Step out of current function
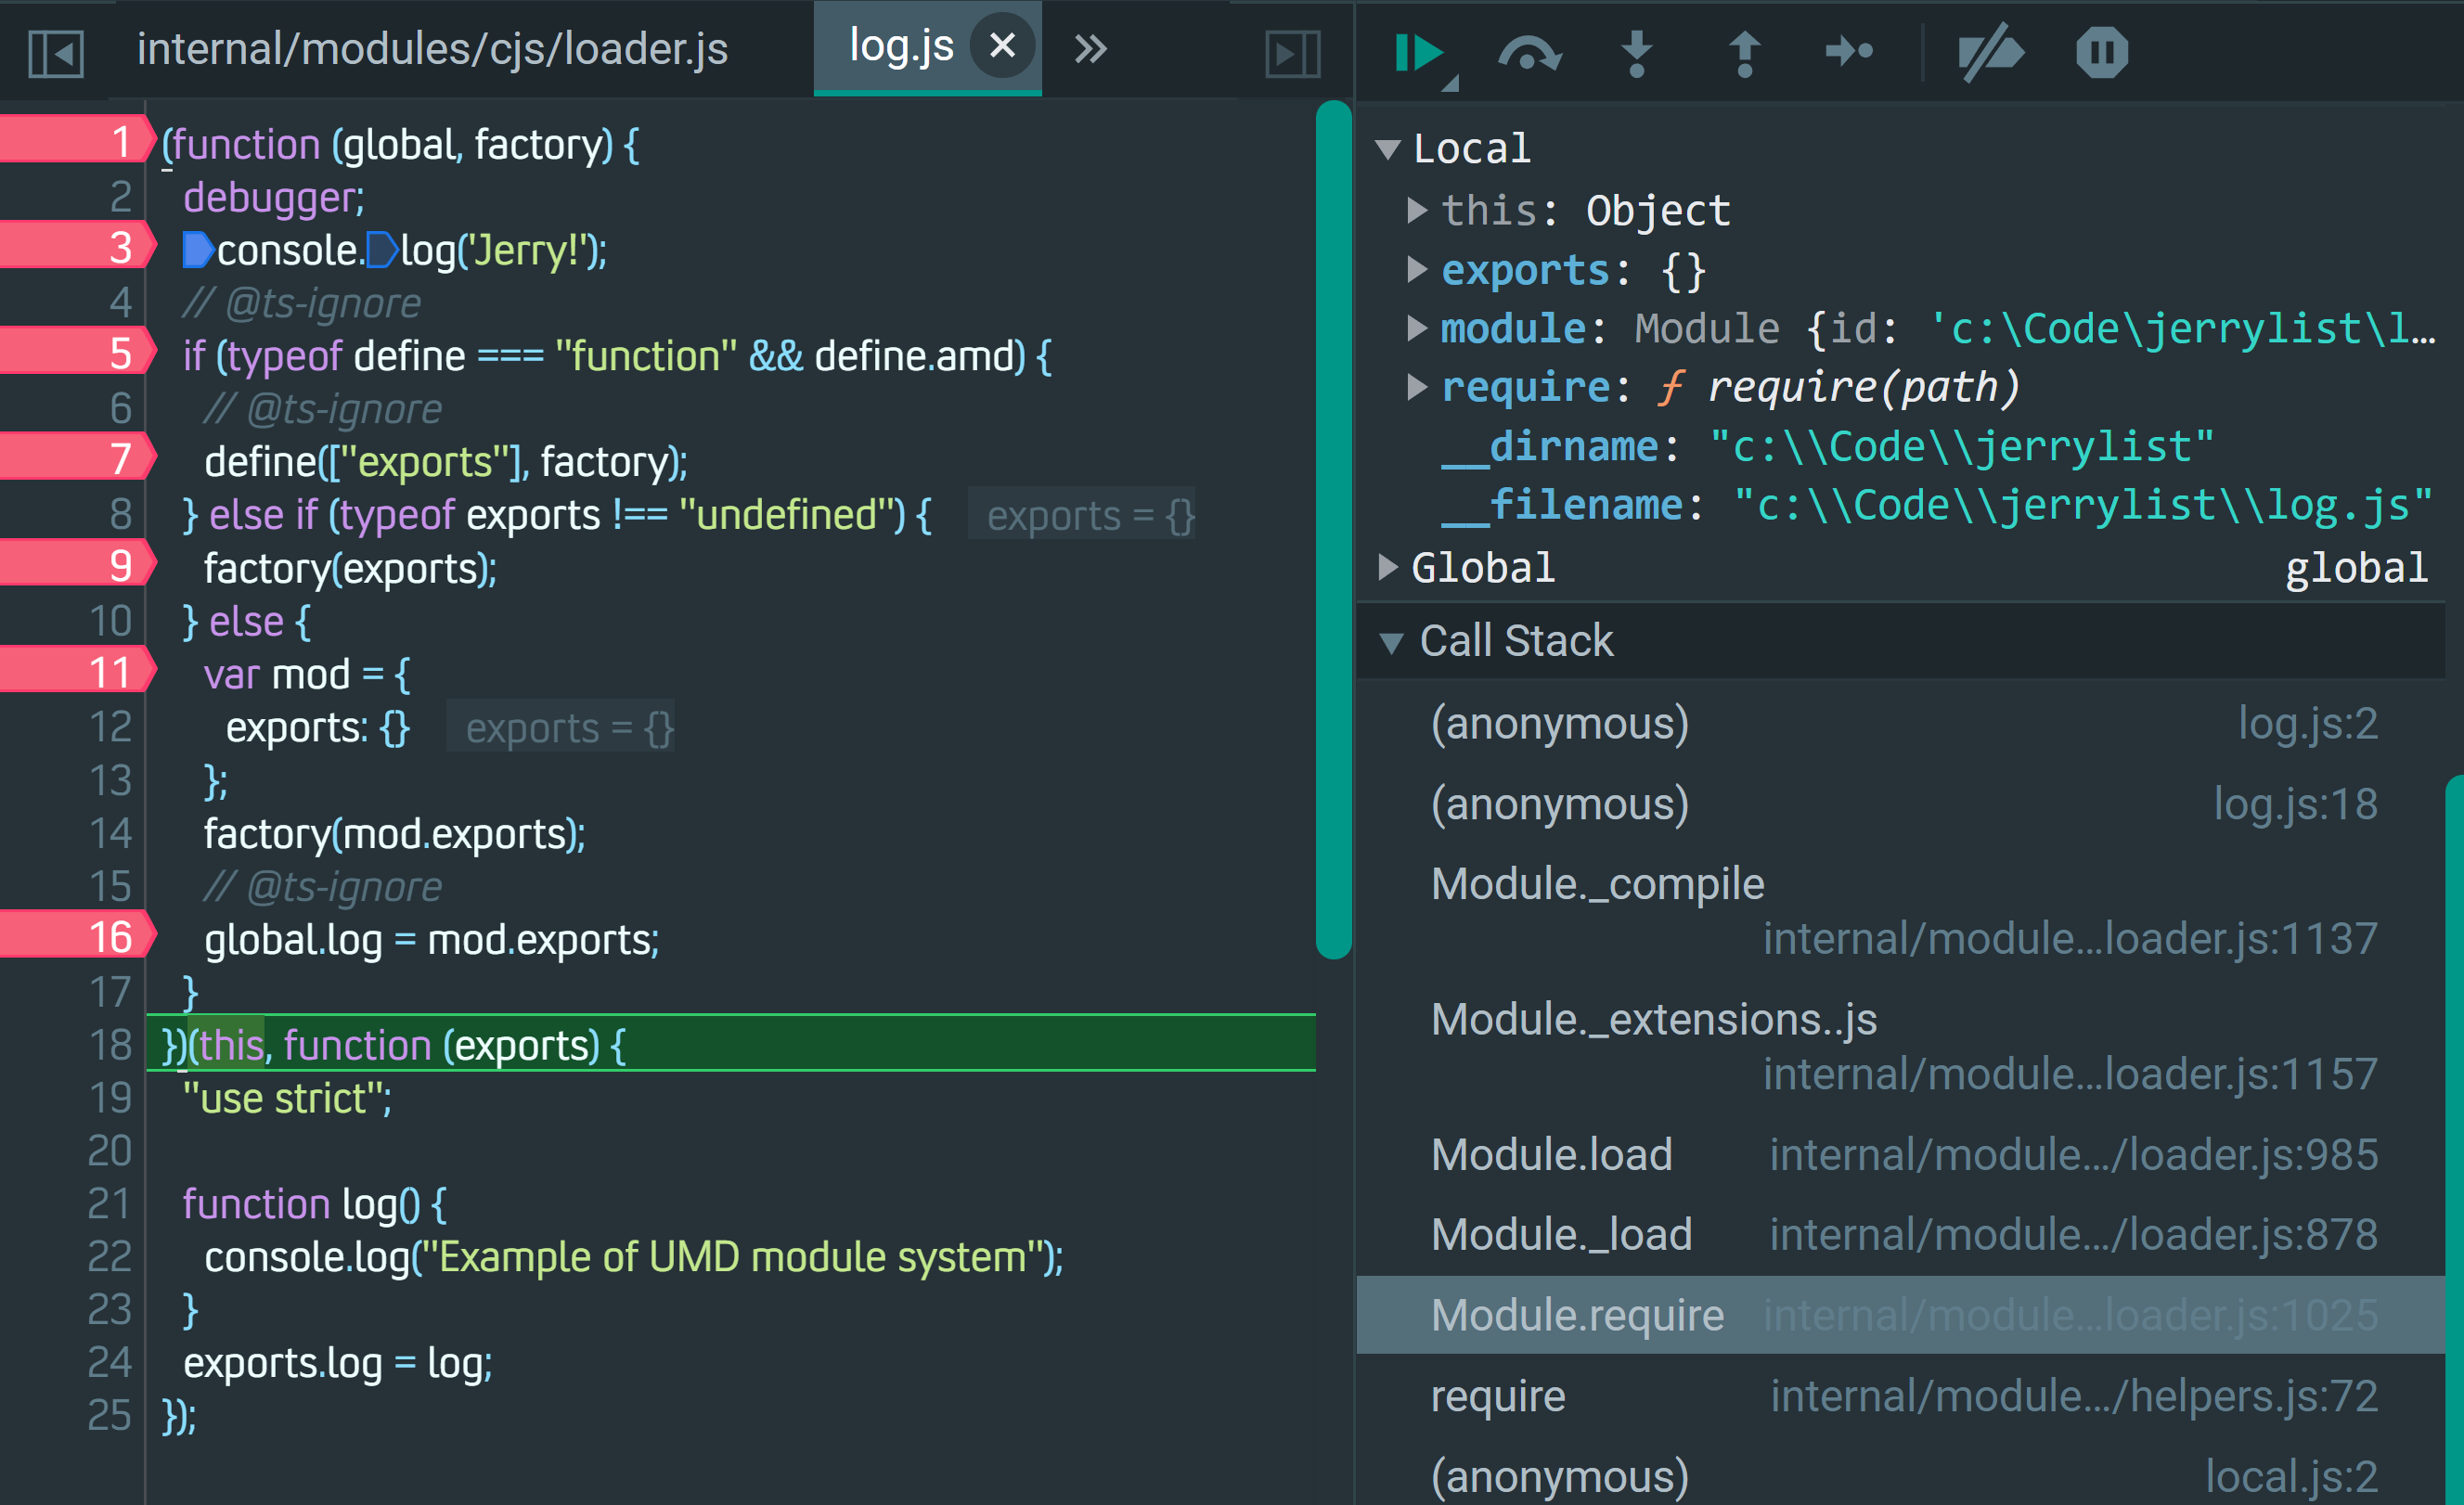Image resolution: width=2464 pixels, height=1505 pixels. pyautogui.click(x=1744, y=53)
